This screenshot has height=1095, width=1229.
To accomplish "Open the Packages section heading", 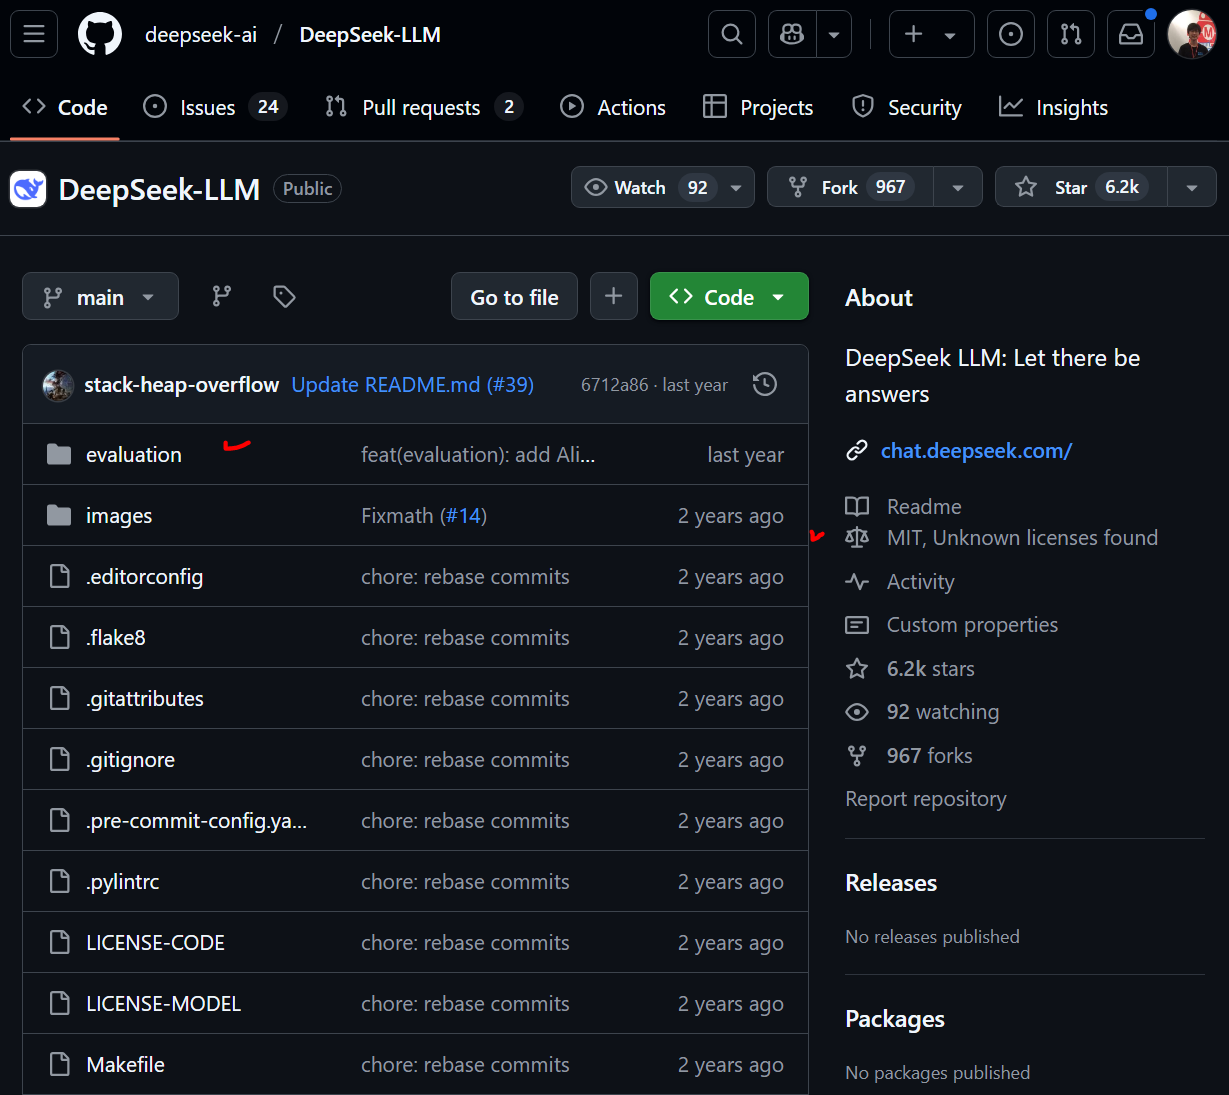I will (895, 1019).
